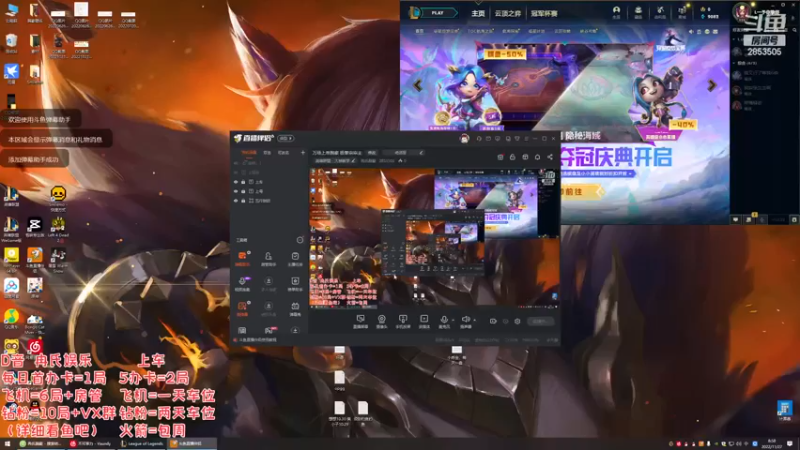Mute League homepage sound via speaker icon

tap(691, 32)
